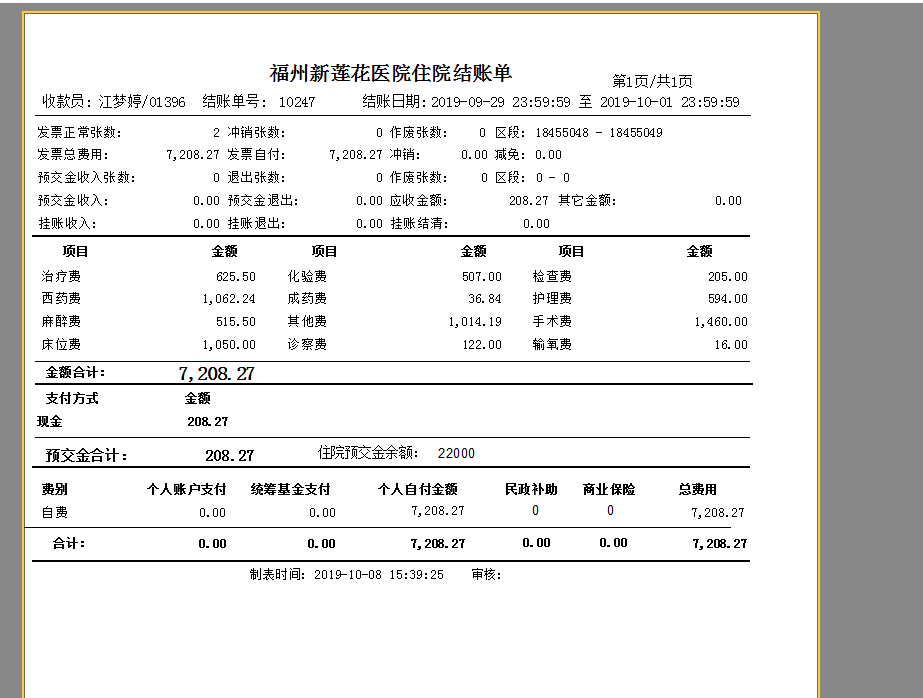Click 审核 label
Screen dimensions: 923x698
click(486, 575)
